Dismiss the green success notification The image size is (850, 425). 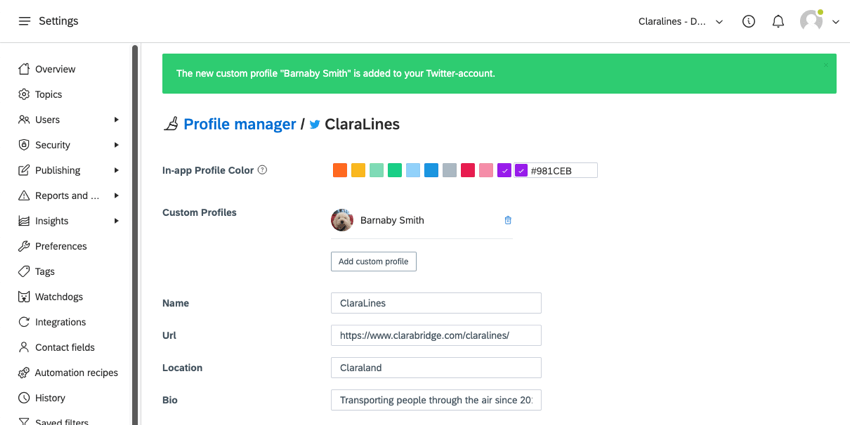tap(826, 65)
